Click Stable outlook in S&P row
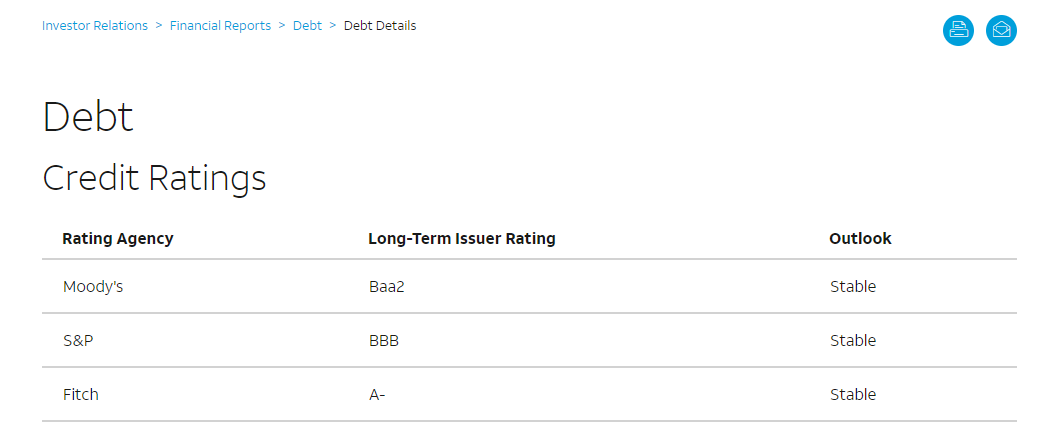This screenshot has height=436, width=1055. pyautogui.click(x=853, y=340)
